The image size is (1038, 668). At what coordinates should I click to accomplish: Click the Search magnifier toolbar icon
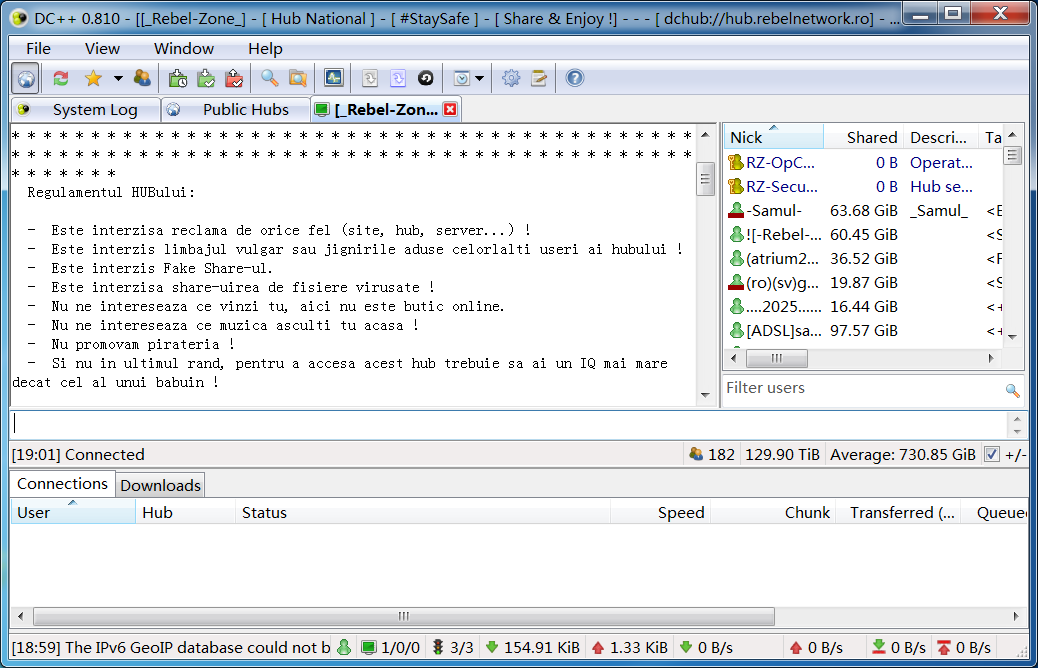pos(270,78)
